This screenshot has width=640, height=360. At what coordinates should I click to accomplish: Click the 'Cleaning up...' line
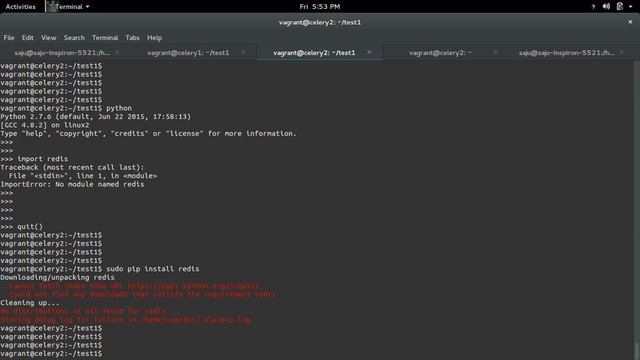tap(30, 303)
